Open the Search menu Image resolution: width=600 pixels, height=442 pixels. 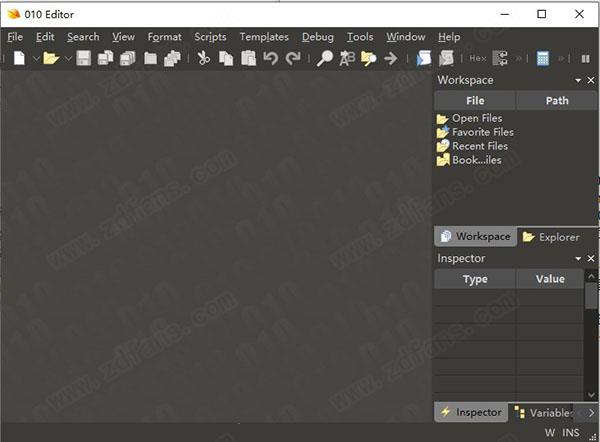(x=83, y=37)
